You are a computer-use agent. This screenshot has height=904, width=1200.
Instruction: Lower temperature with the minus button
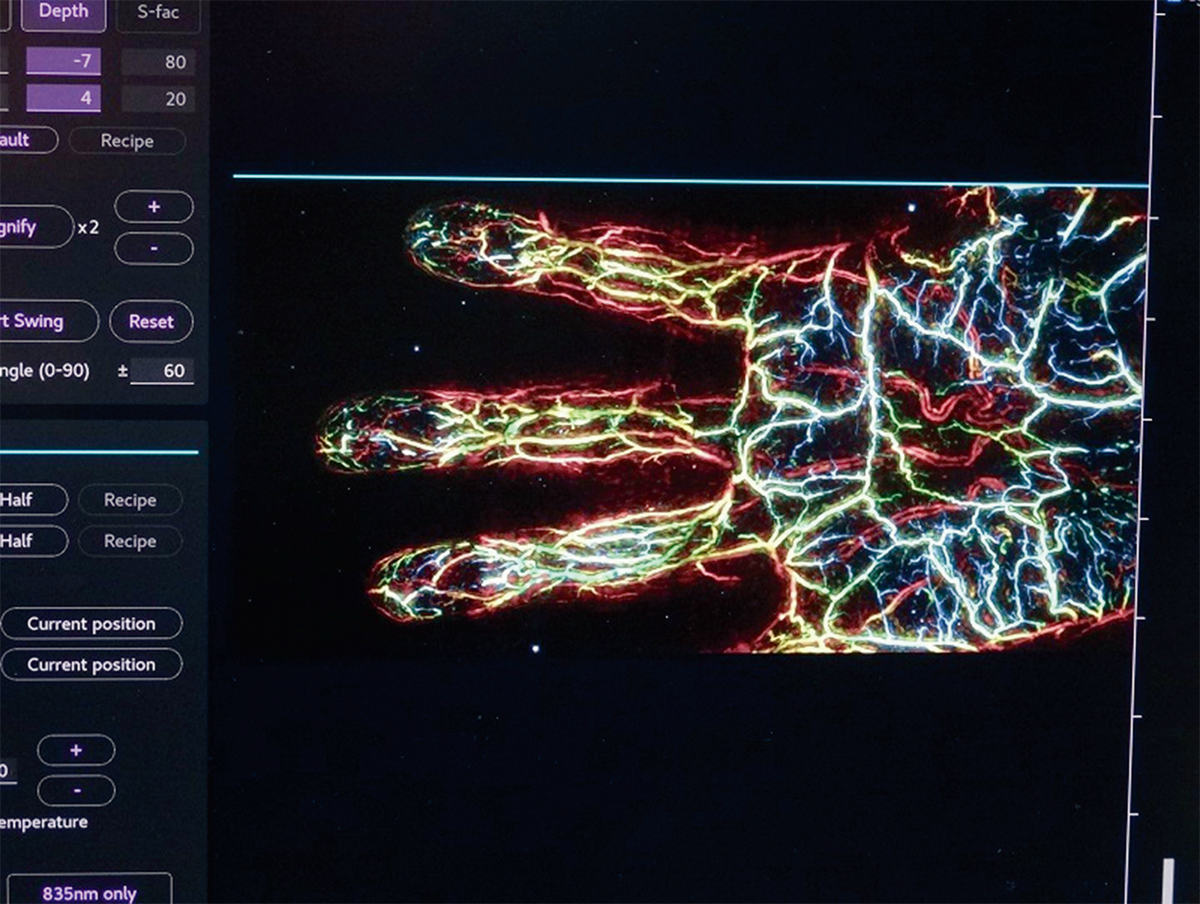(76, 790)
